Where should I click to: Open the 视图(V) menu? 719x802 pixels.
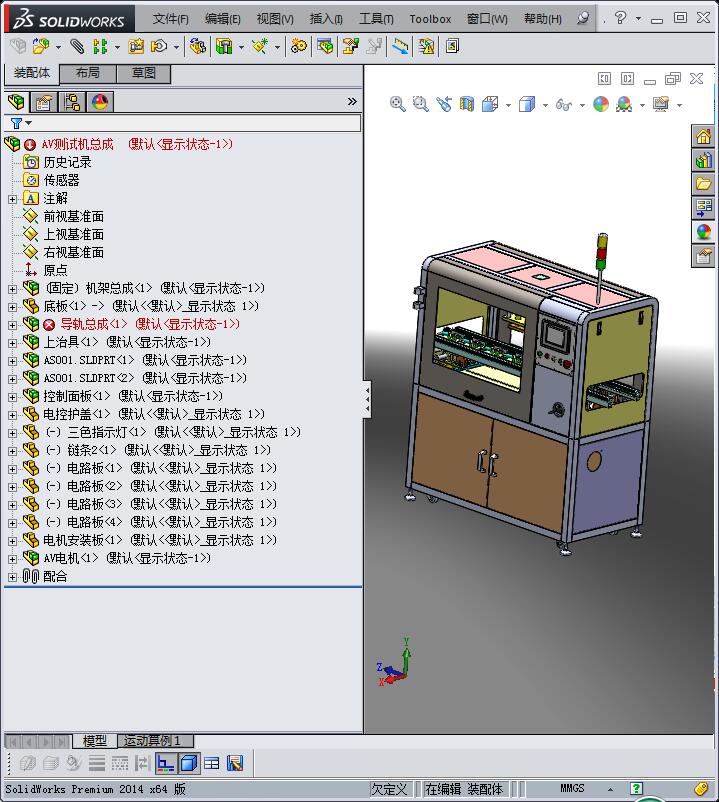click(275, 19)
